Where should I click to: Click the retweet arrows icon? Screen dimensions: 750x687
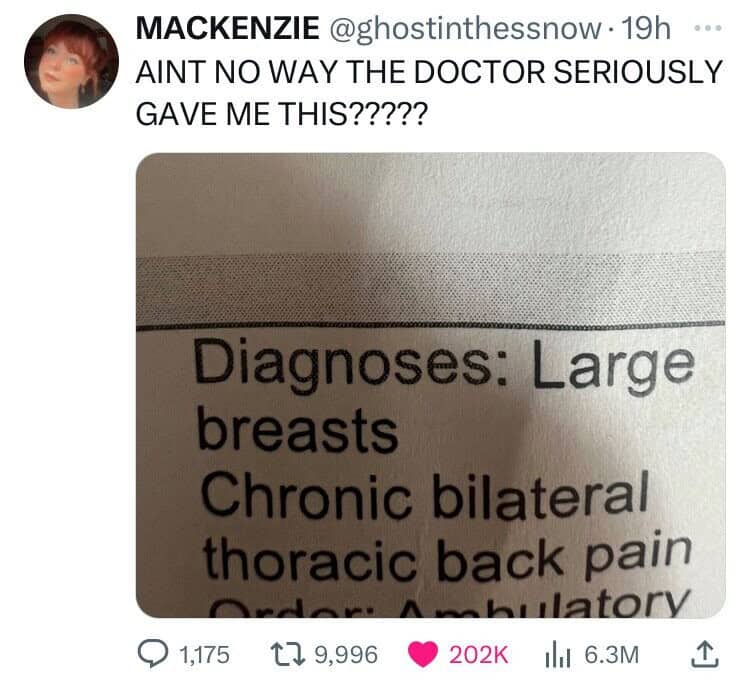(x=287, y=654)
